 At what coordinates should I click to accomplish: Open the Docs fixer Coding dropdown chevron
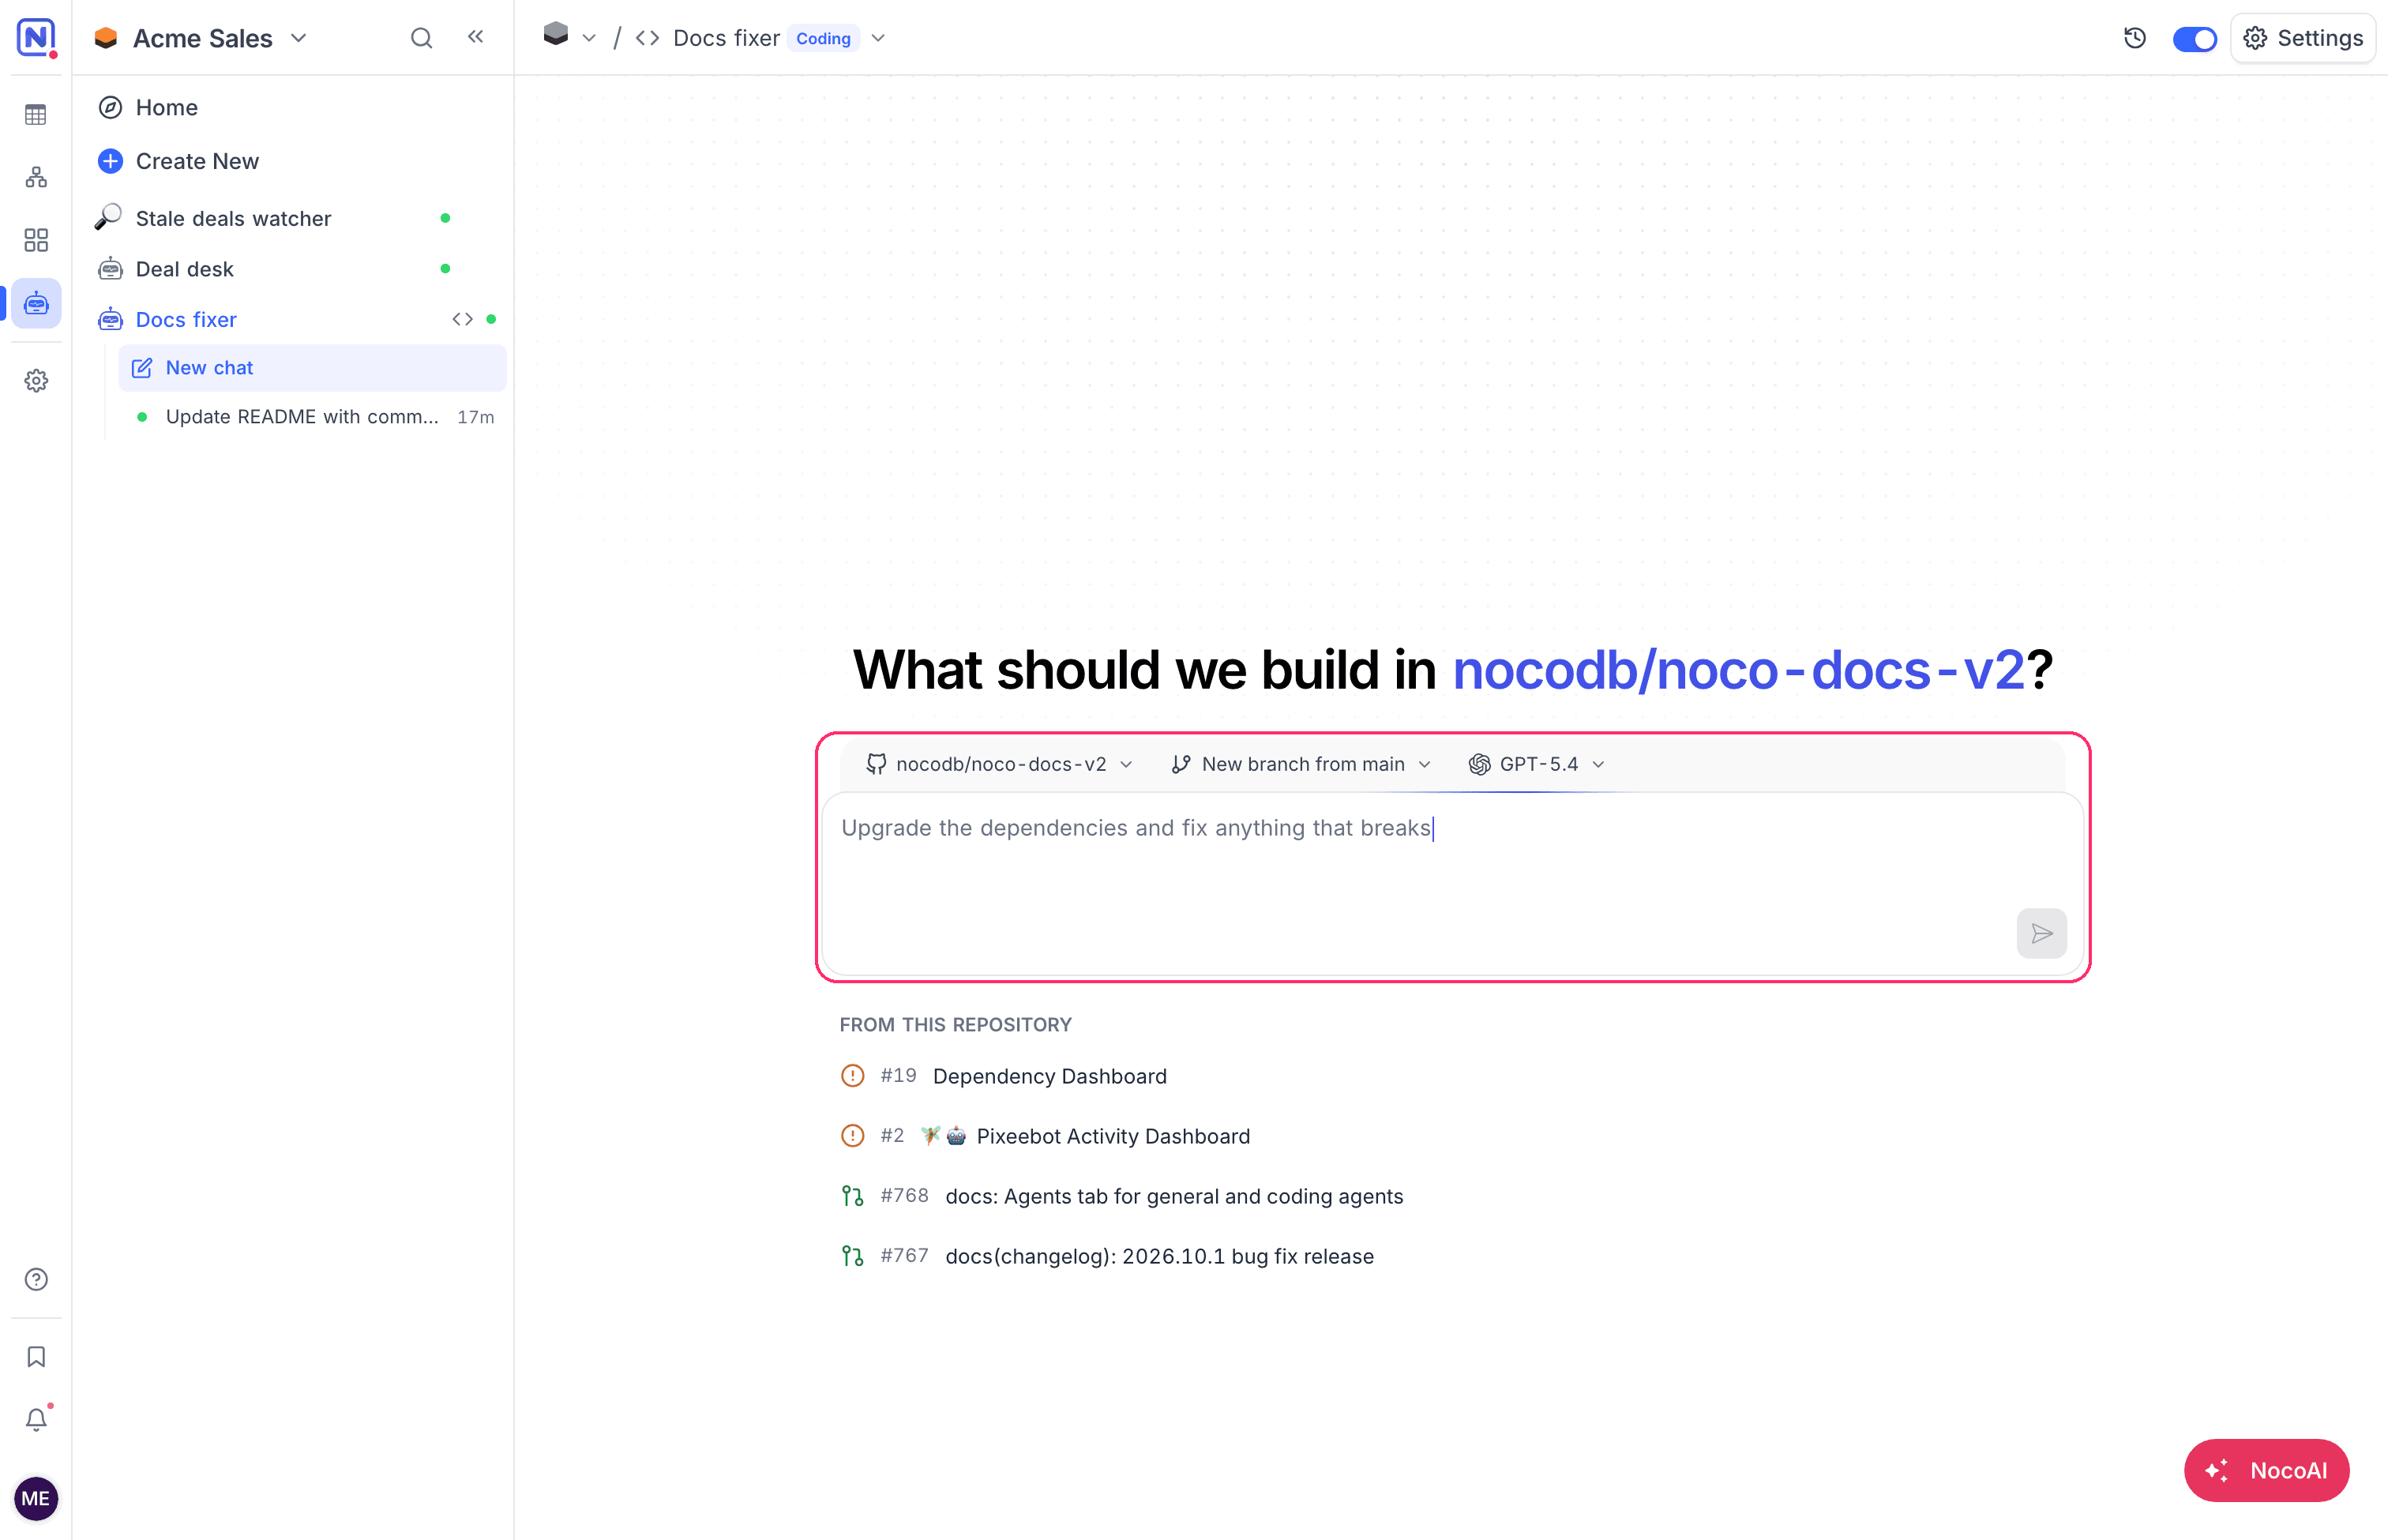coord(879,38)
